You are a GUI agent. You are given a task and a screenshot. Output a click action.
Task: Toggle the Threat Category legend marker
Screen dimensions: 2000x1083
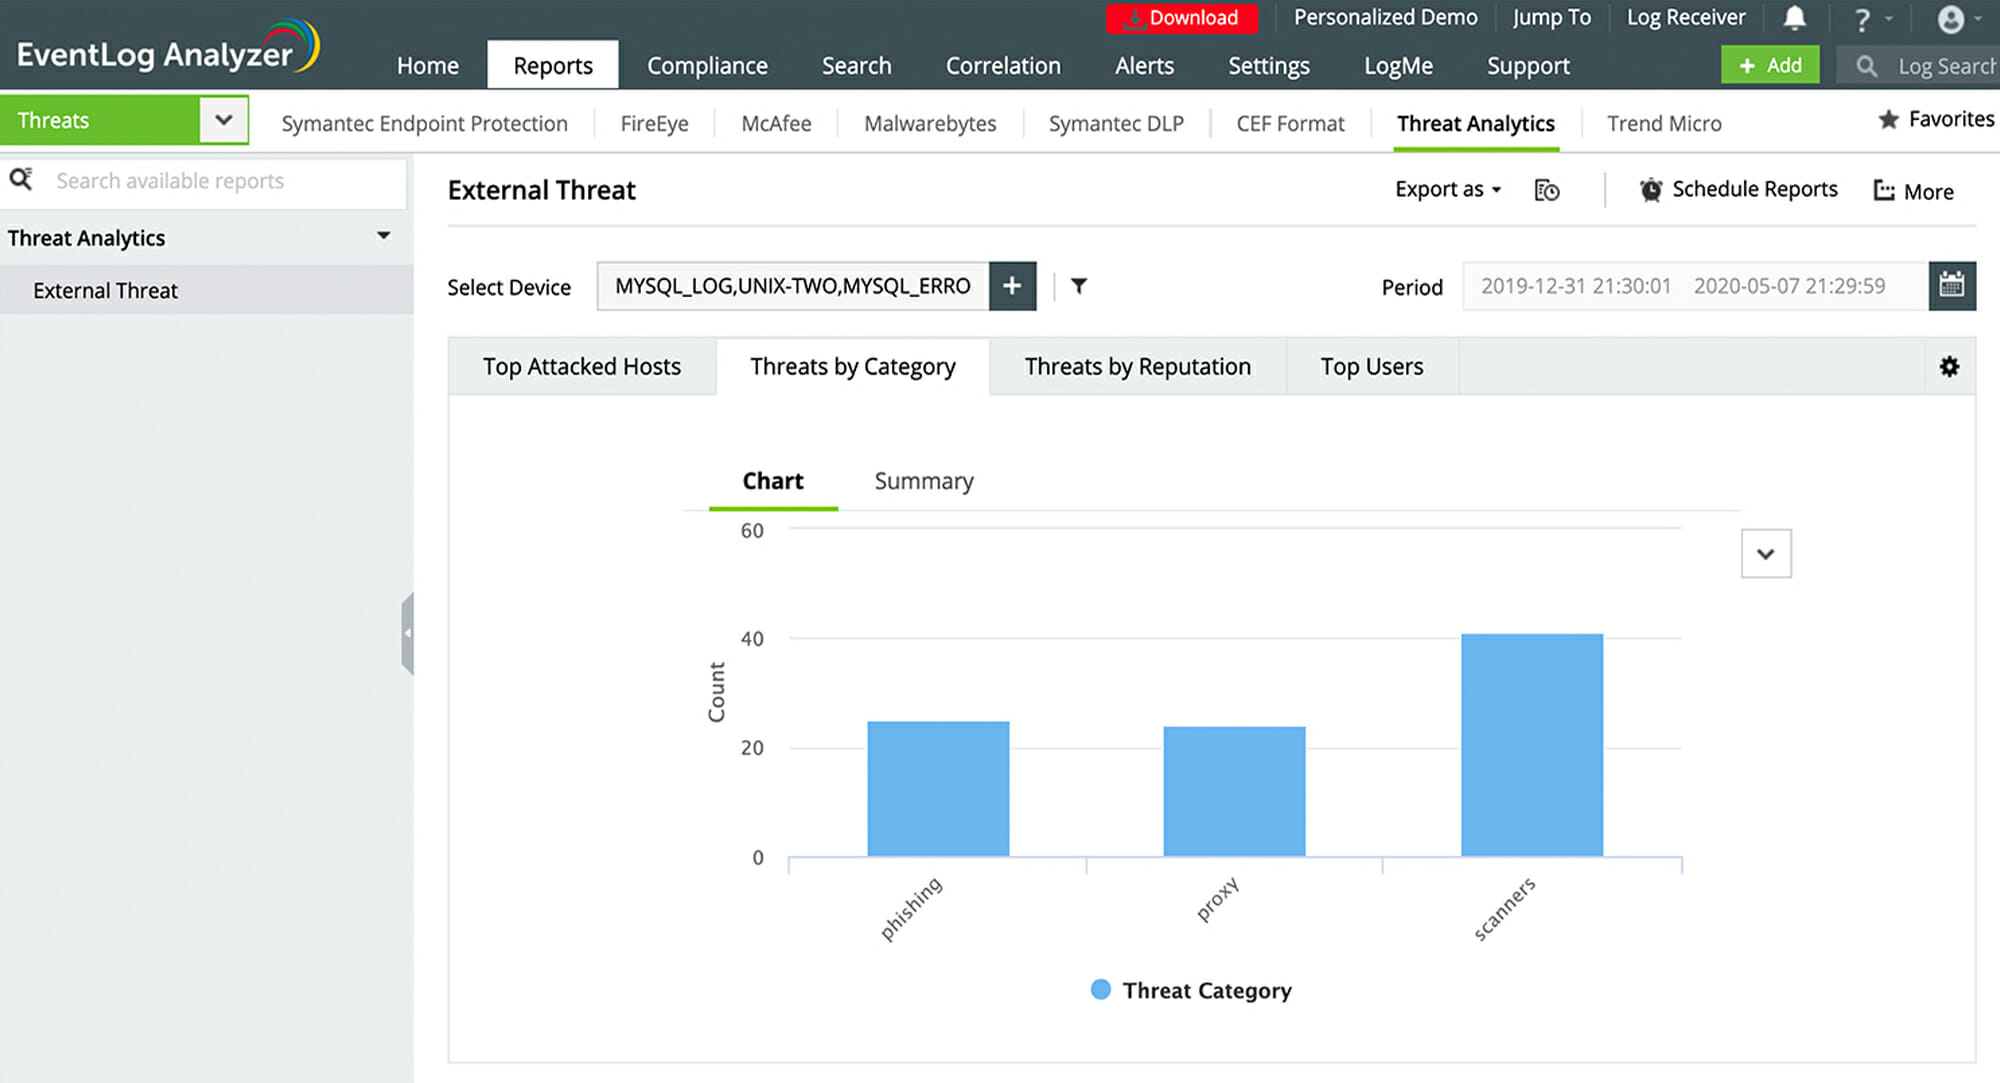coord(1100,989)
